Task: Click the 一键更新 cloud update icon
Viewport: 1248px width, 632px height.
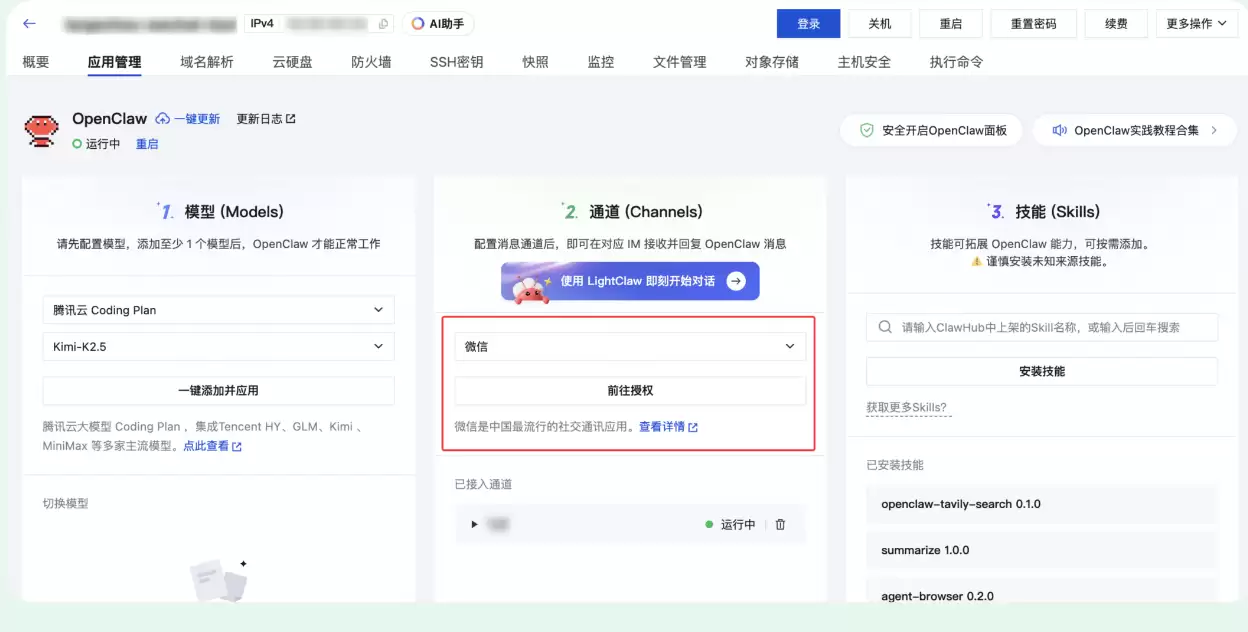Action: 162,119
